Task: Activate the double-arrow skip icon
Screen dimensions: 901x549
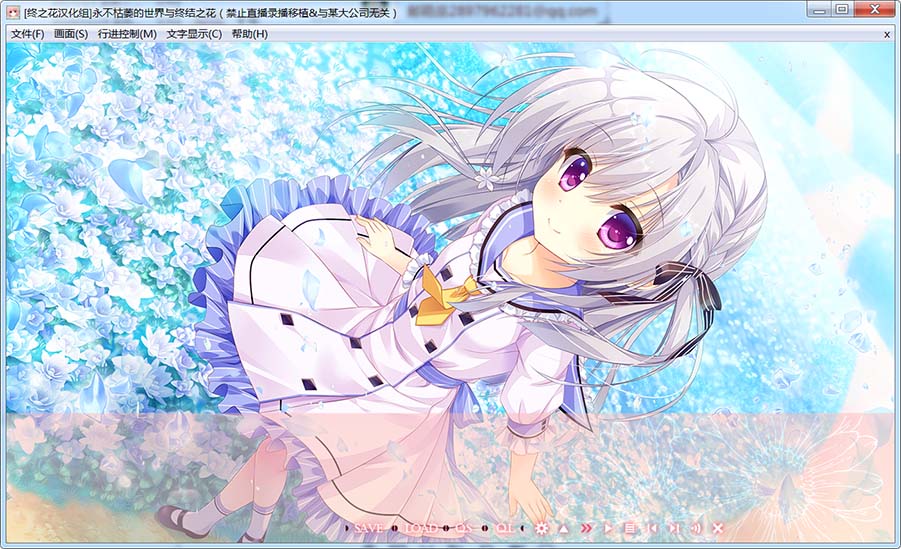Action: click(x=586, y=527)
